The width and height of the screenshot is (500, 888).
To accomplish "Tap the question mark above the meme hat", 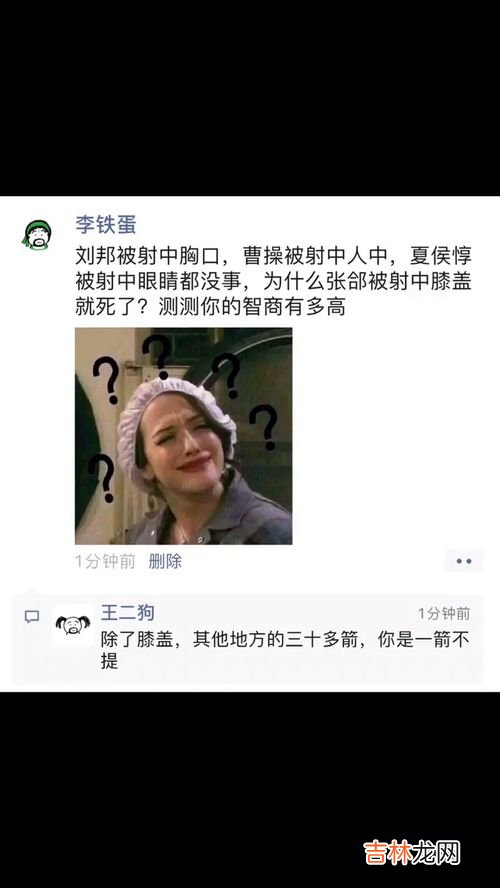I will click(157, 356).
